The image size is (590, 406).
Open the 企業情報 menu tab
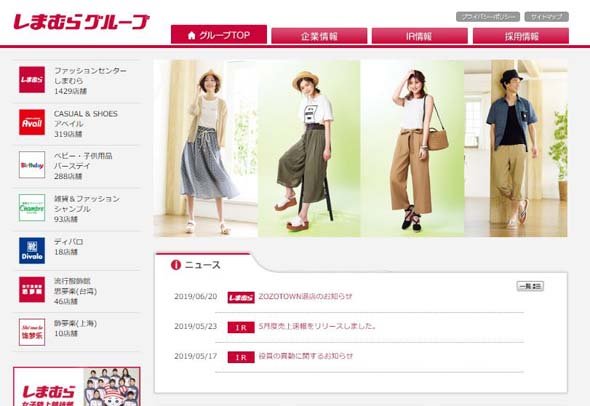tap(319, 36)
